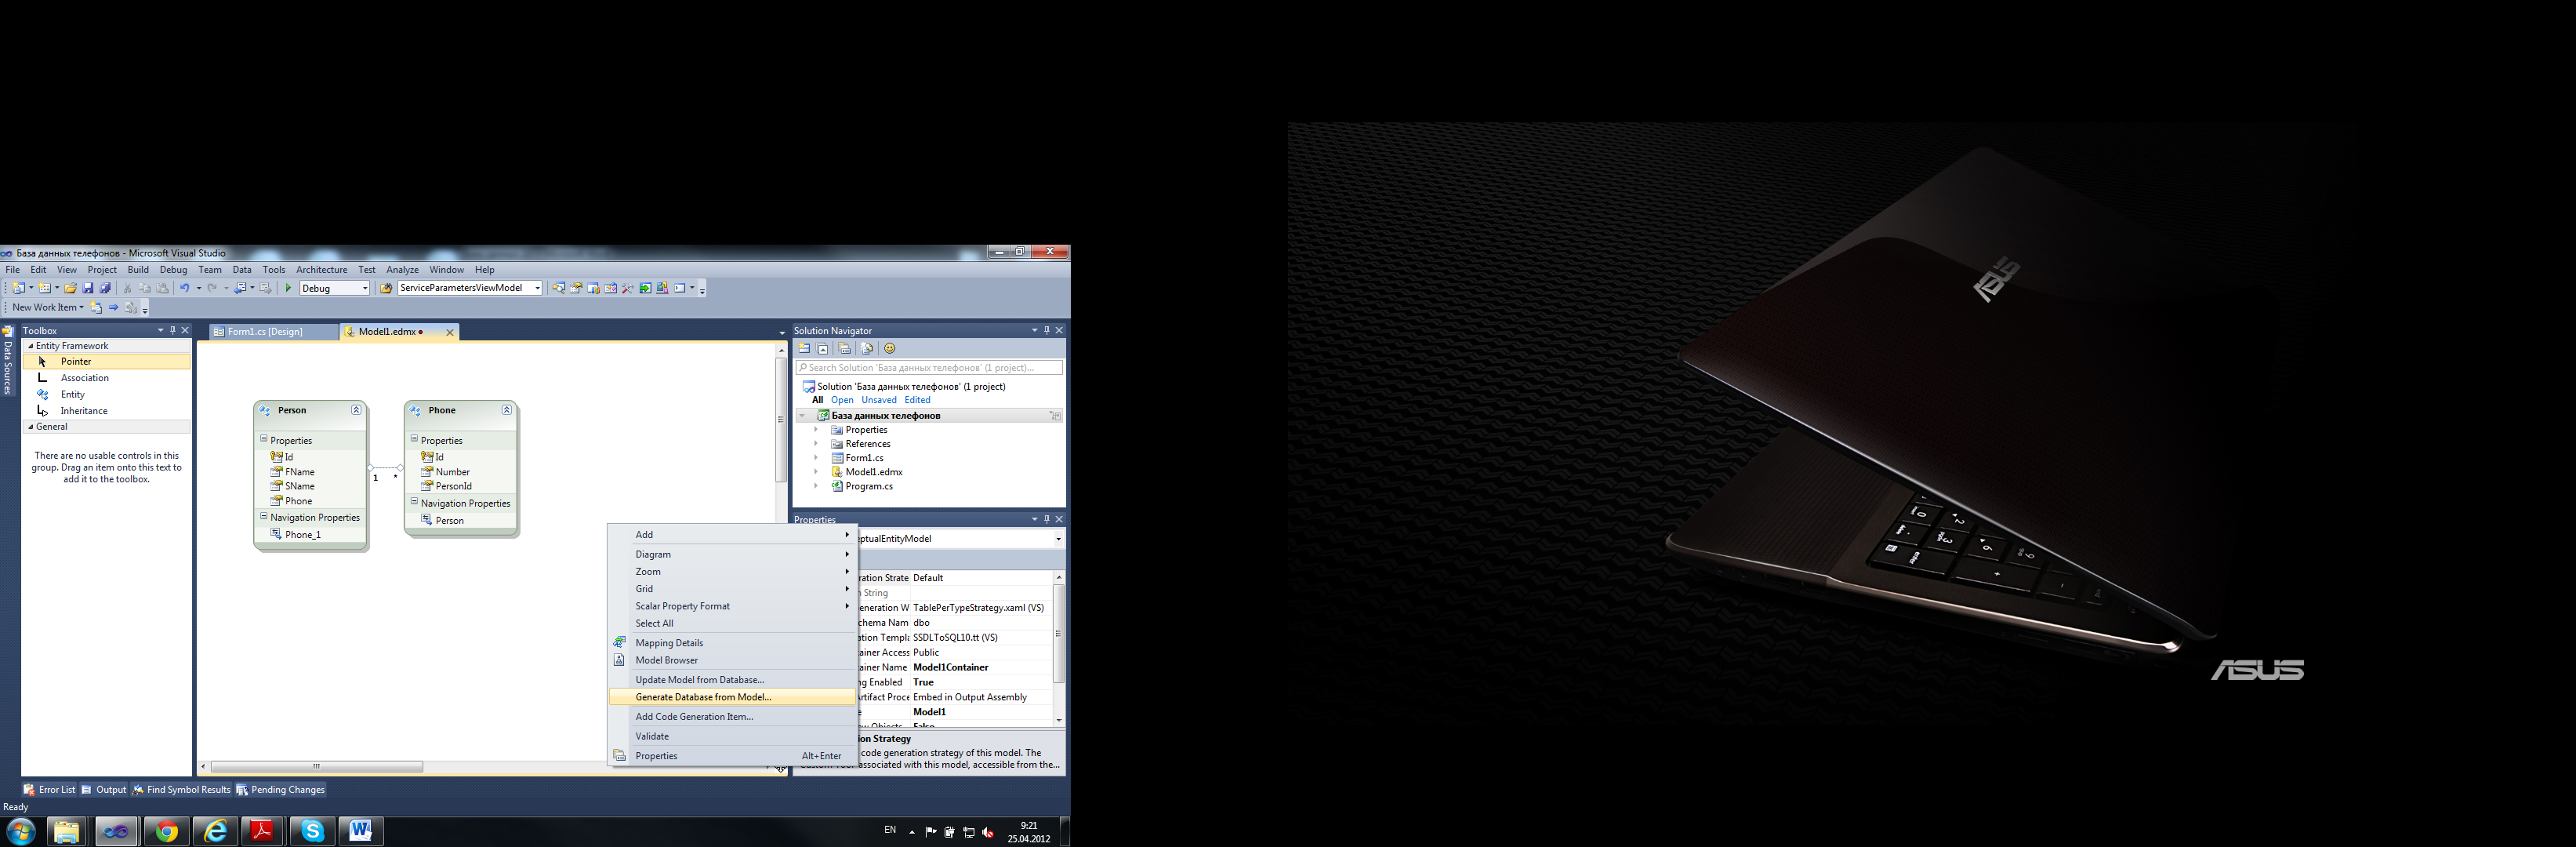Viewport: 2576px width, 847px height.
Task: Open Skype from the taskbar
Action: (313, 831)
